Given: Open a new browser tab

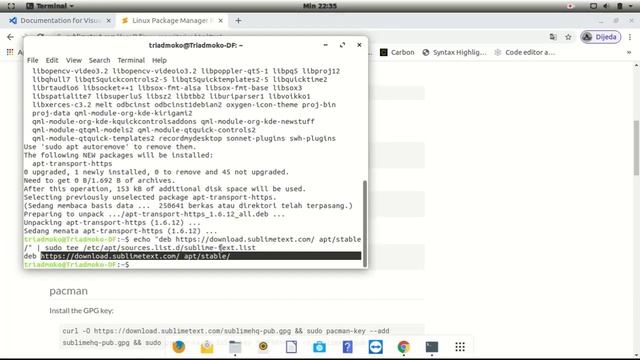Looking at the screenshot, I should [238, 20].
